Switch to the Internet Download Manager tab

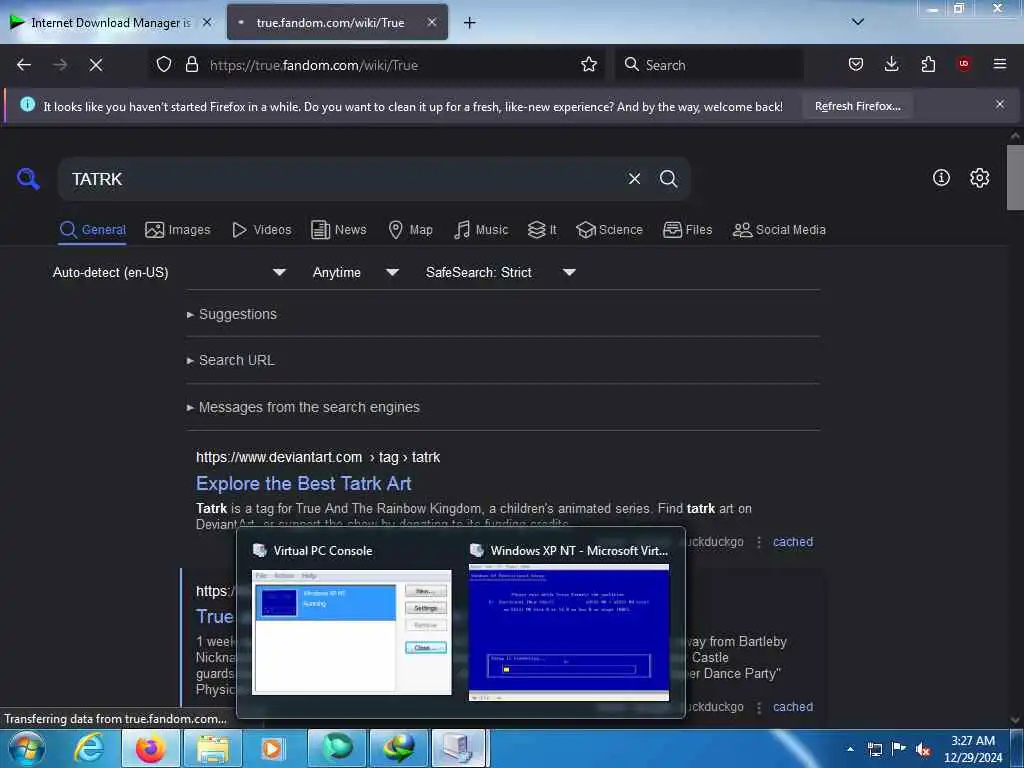[x=111, y=22]
